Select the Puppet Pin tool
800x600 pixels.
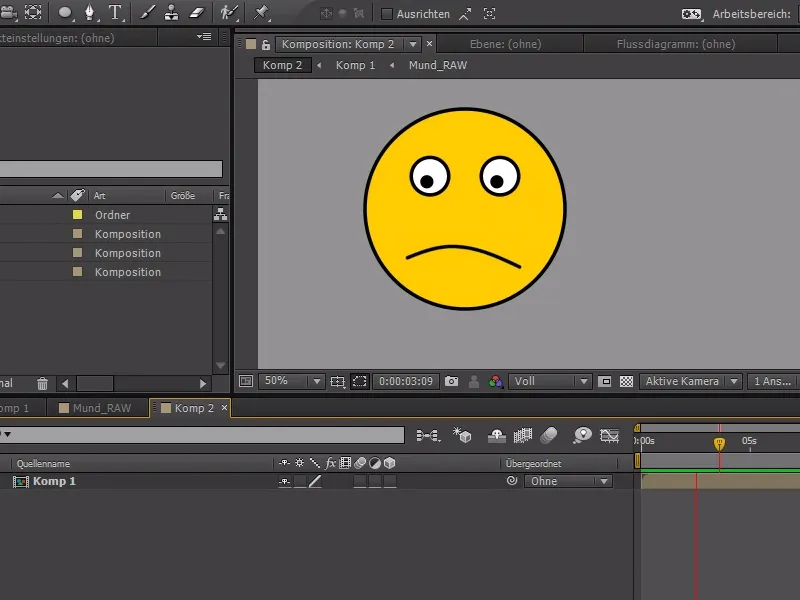[x=261, y=12]
